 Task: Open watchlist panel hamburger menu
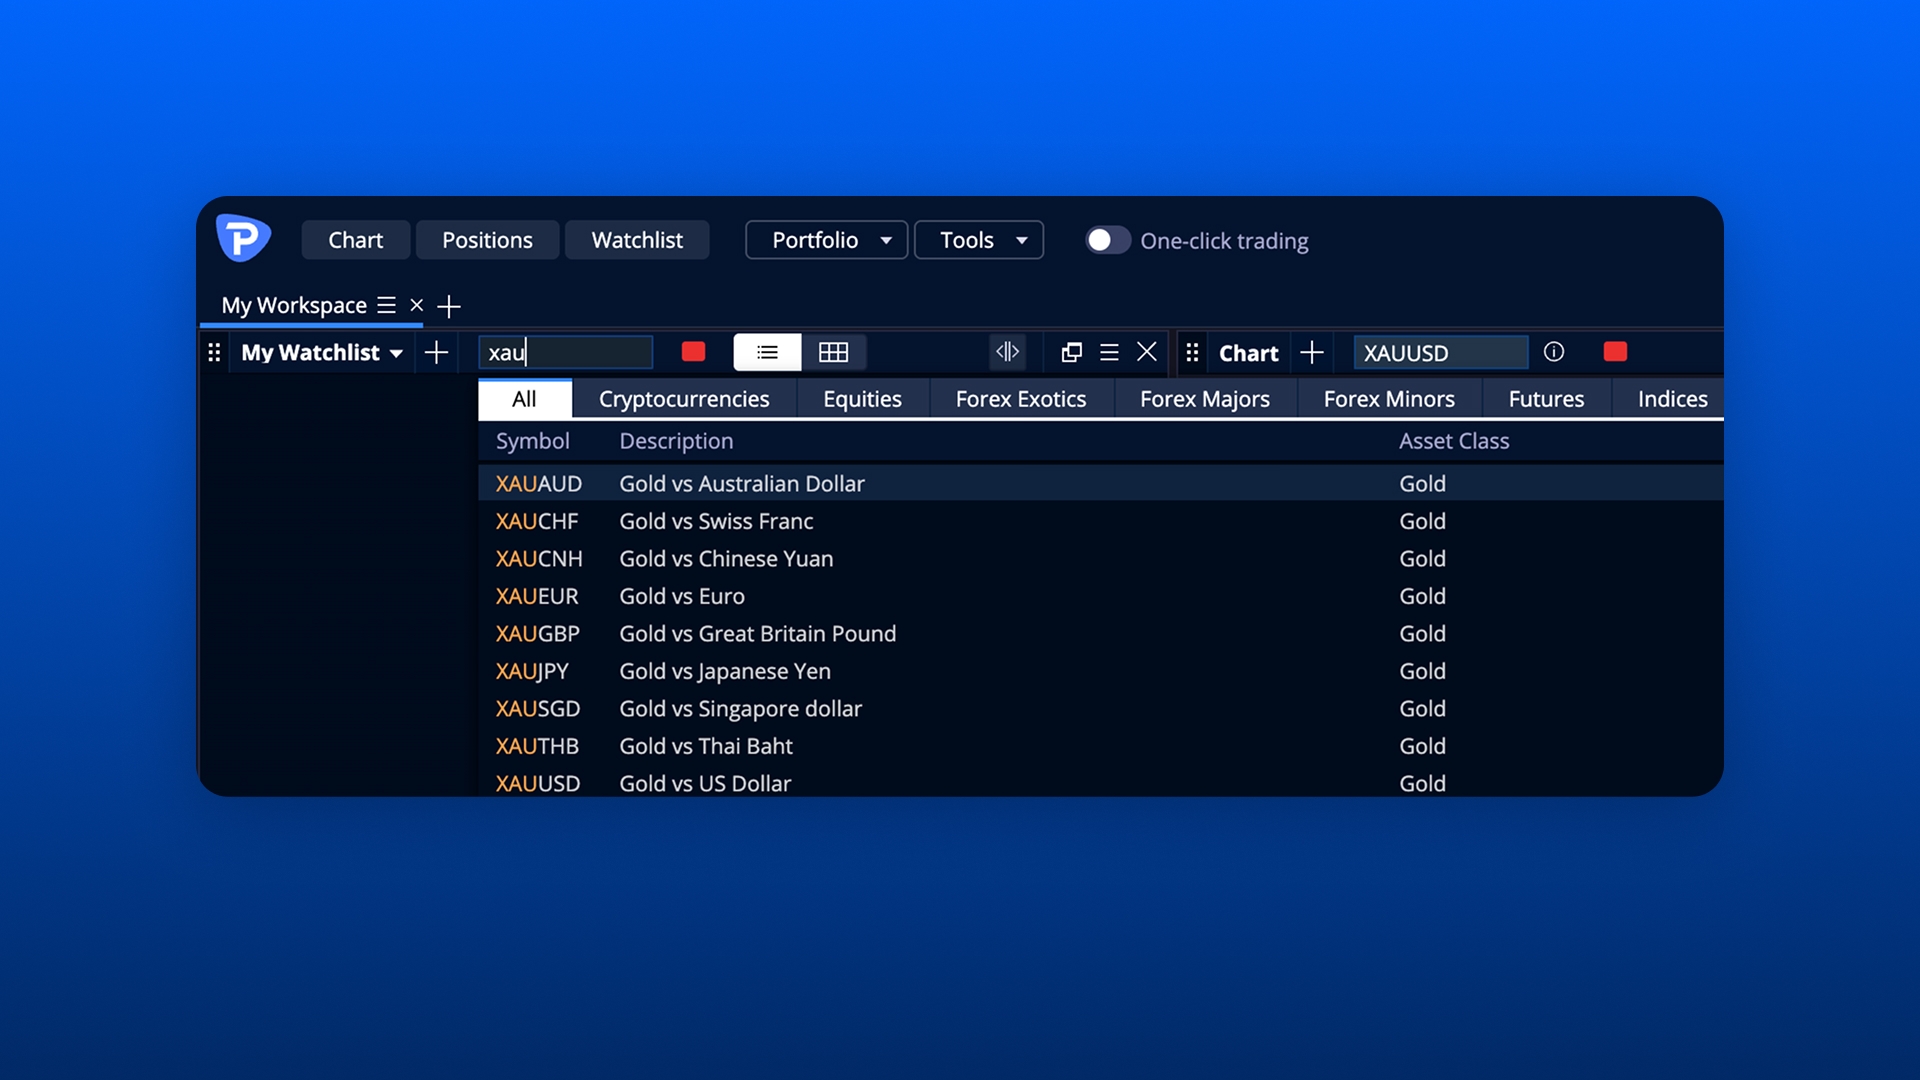[x=1109, y=352]
